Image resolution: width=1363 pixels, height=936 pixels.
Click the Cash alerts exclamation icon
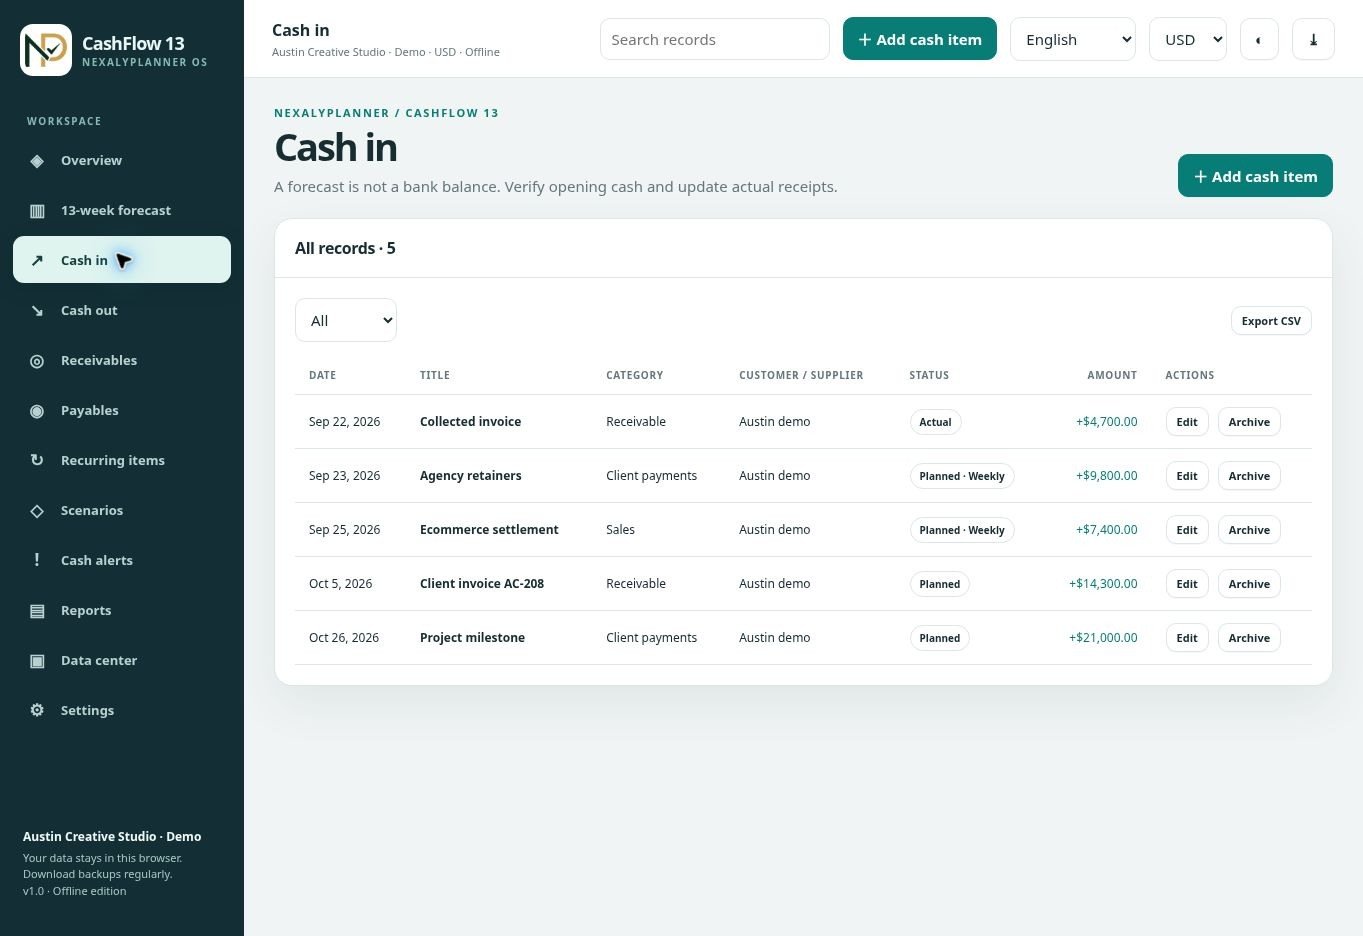point(37,560)
